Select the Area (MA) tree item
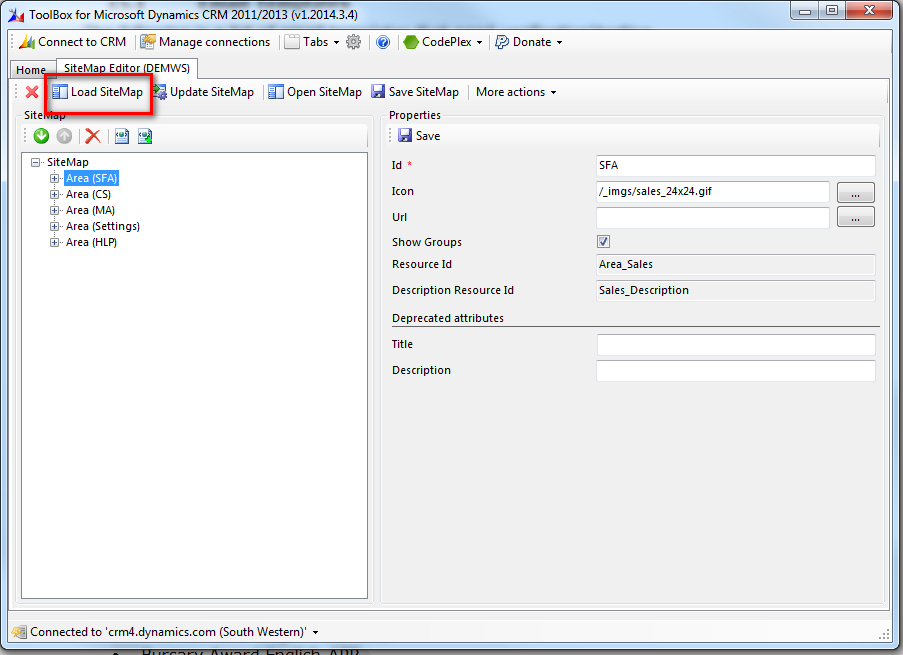The width and height of the screenshot is (903, 655). coord(90,211)
